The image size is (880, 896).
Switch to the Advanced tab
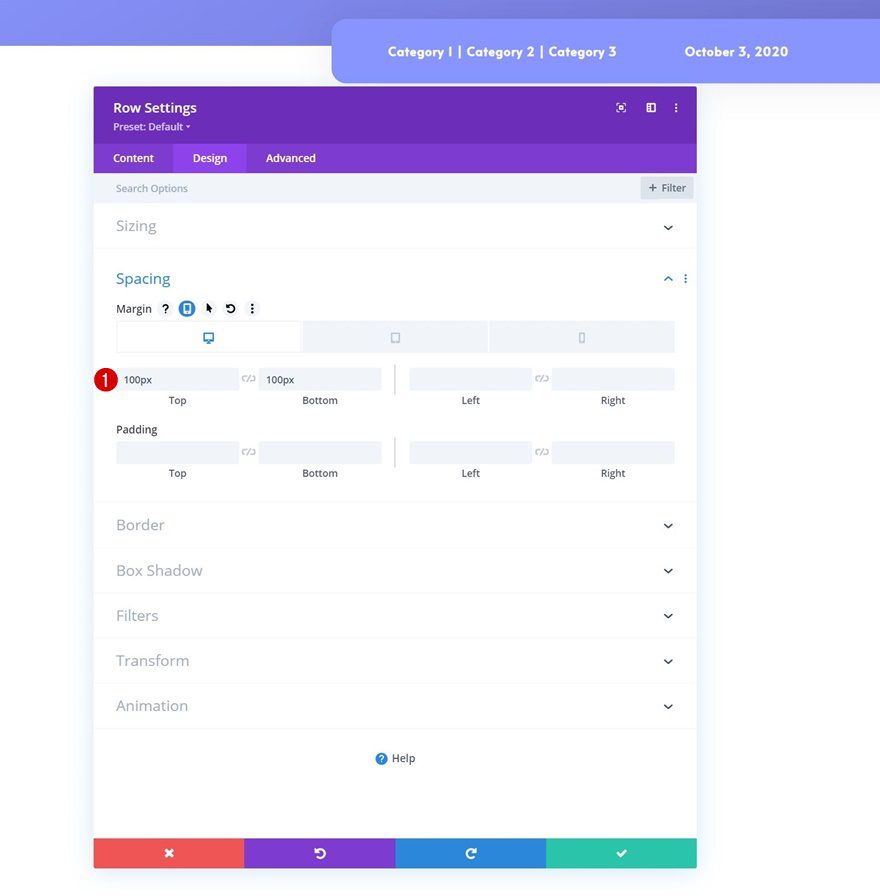click(x=290, y=157)
